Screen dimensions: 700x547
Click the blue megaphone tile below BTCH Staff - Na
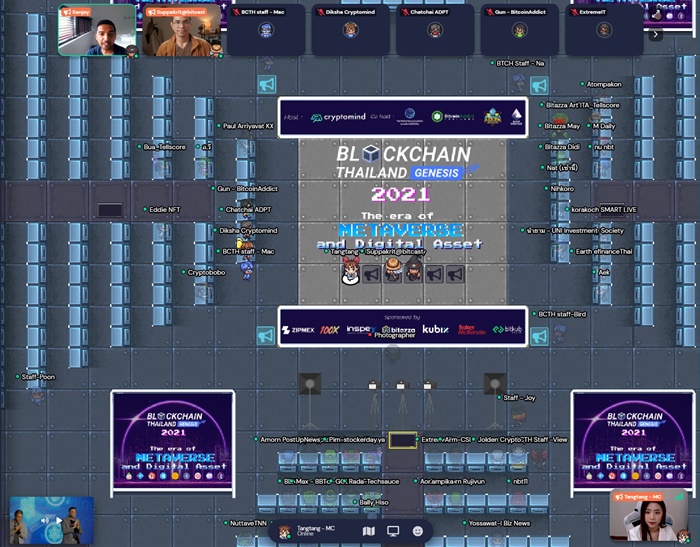point(539,85)
